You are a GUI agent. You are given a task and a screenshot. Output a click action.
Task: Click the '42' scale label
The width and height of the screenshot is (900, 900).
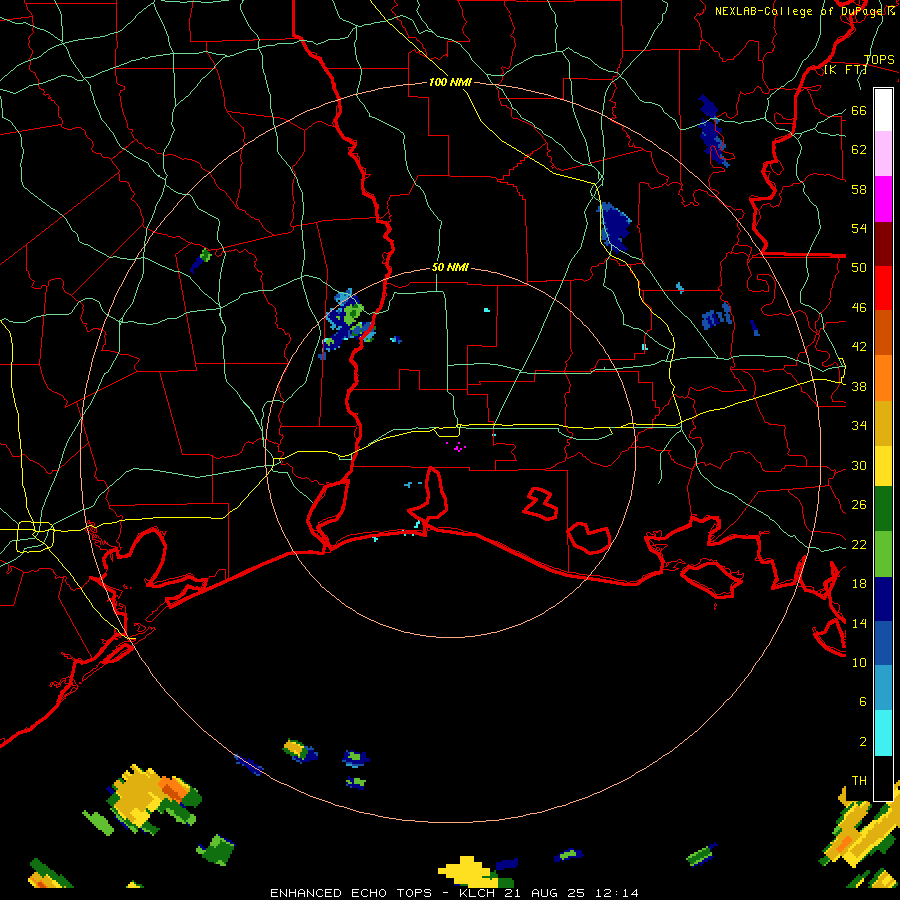pyautogui.click(x=859, y=346)
